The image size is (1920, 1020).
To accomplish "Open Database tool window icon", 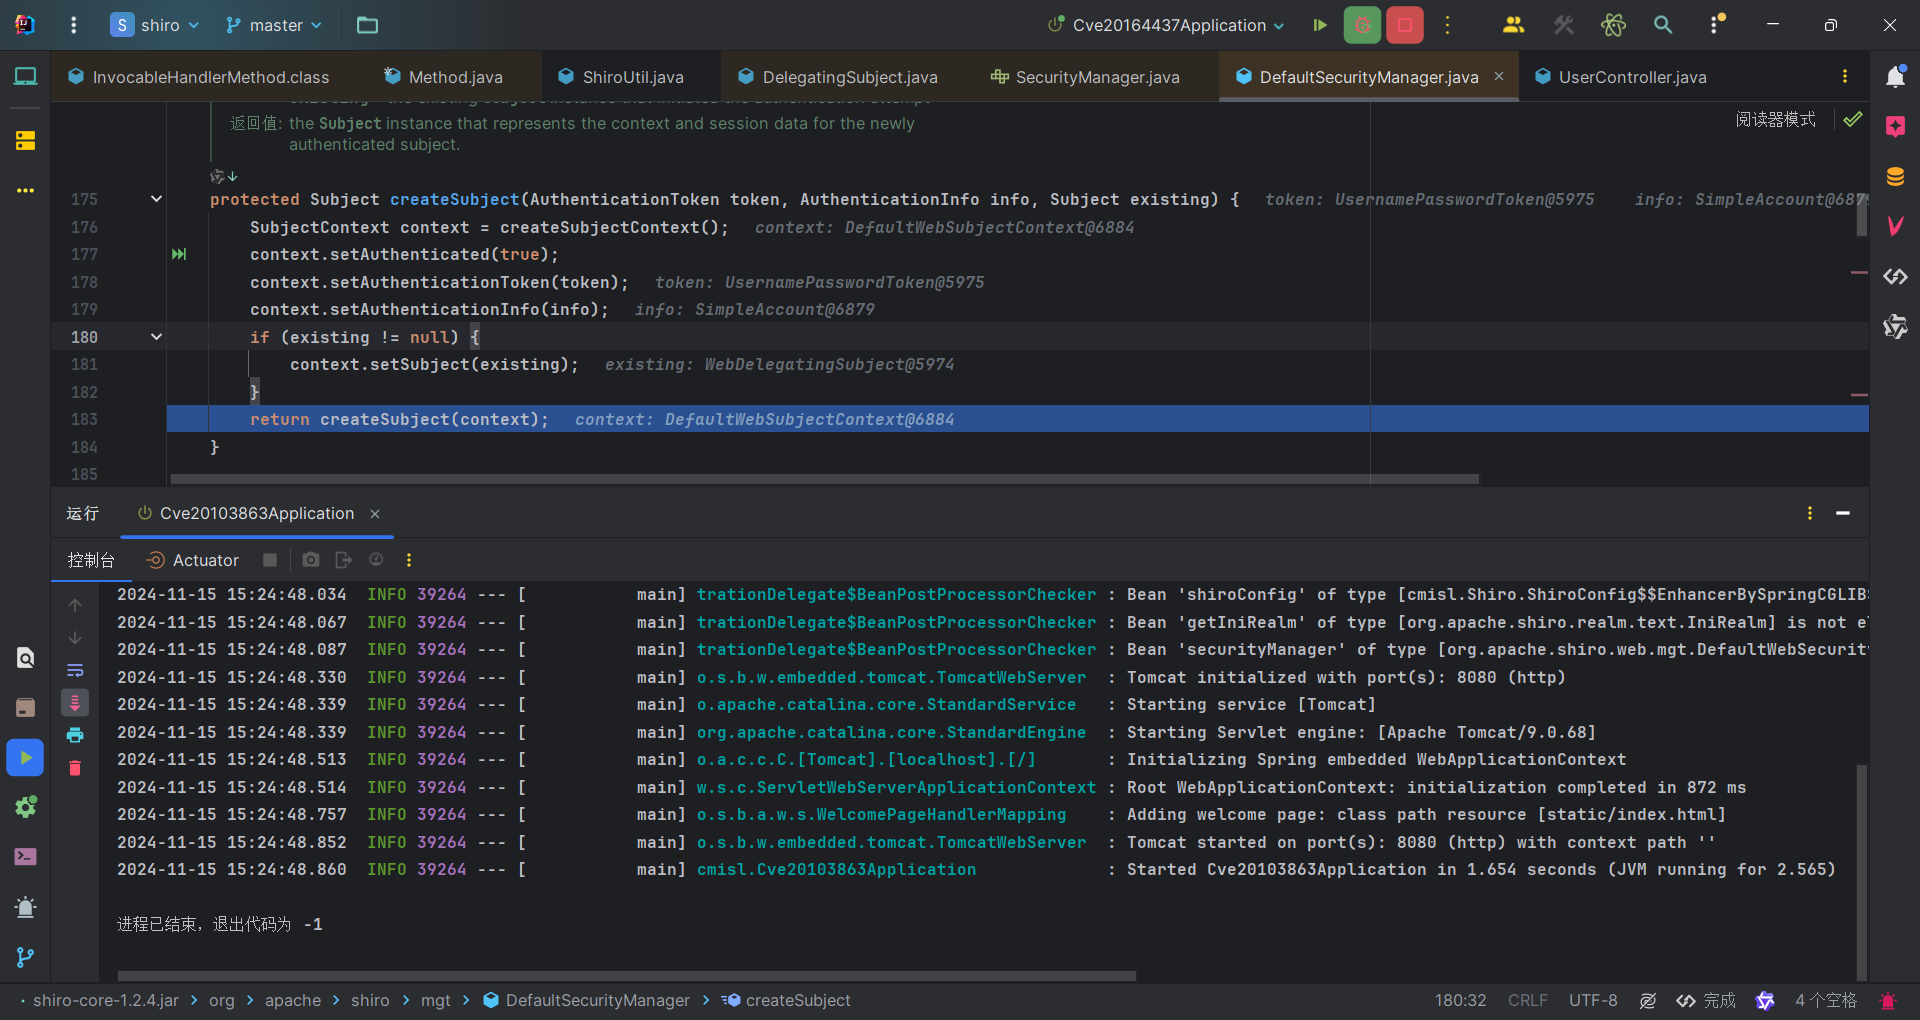I will (1895, 177).
